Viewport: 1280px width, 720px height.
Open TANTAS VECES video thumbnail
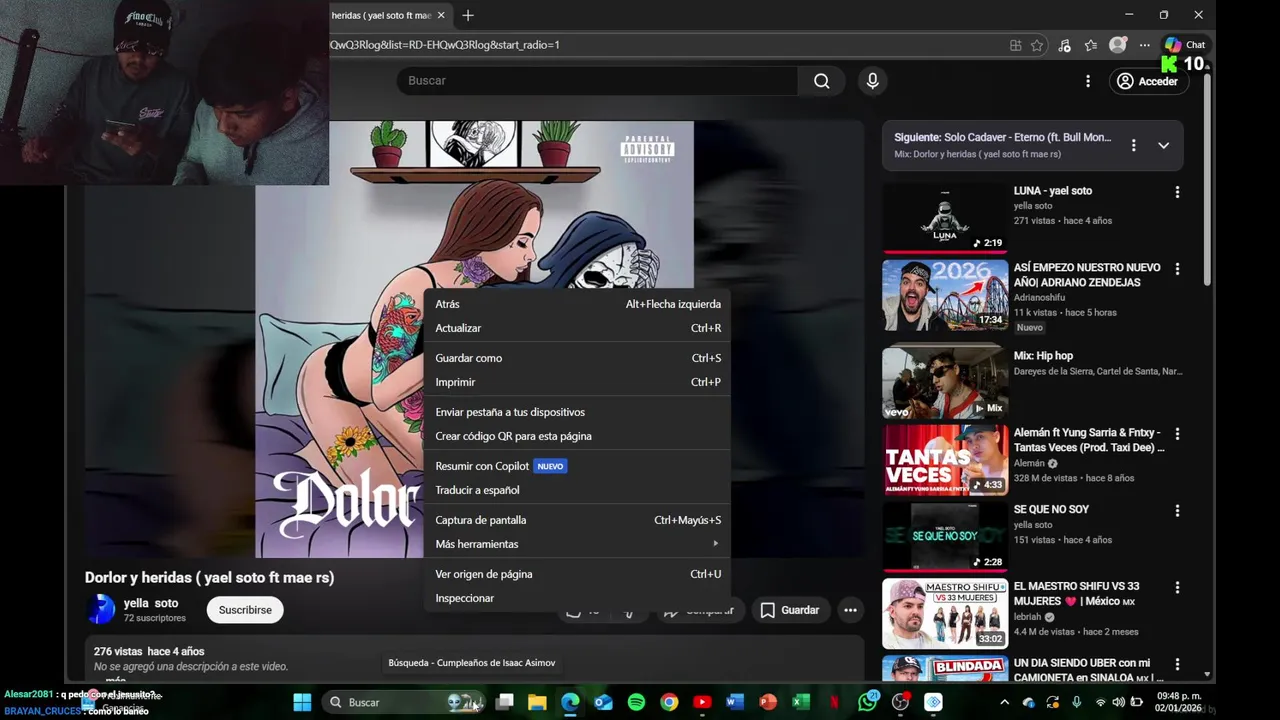(945, 459)
